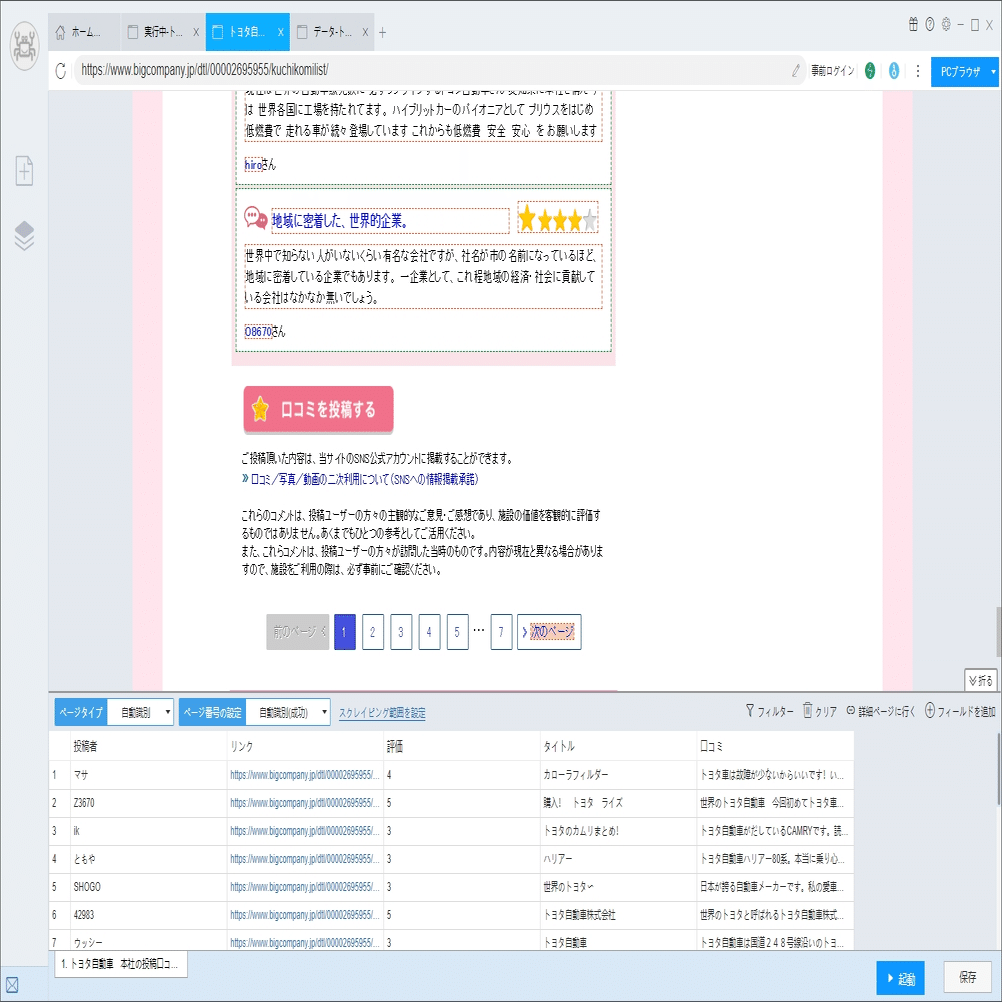Switch to the ホーム tab

[84, 32]
